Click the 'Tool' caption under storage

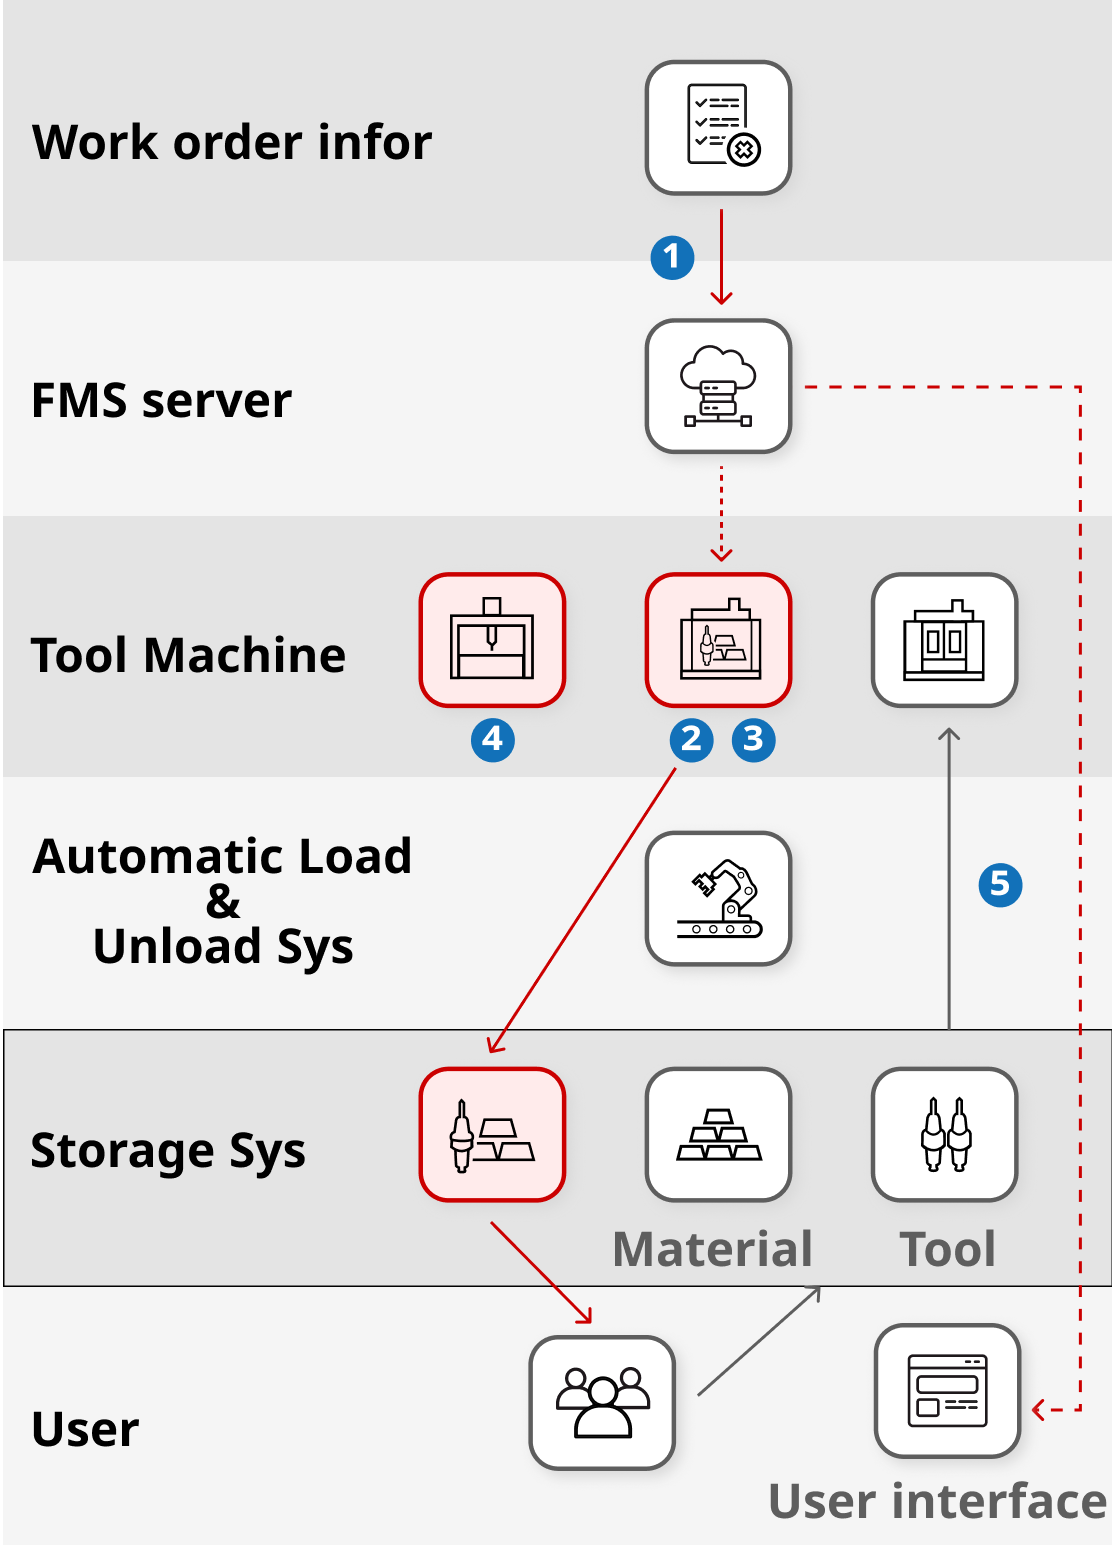[947, 1249]
